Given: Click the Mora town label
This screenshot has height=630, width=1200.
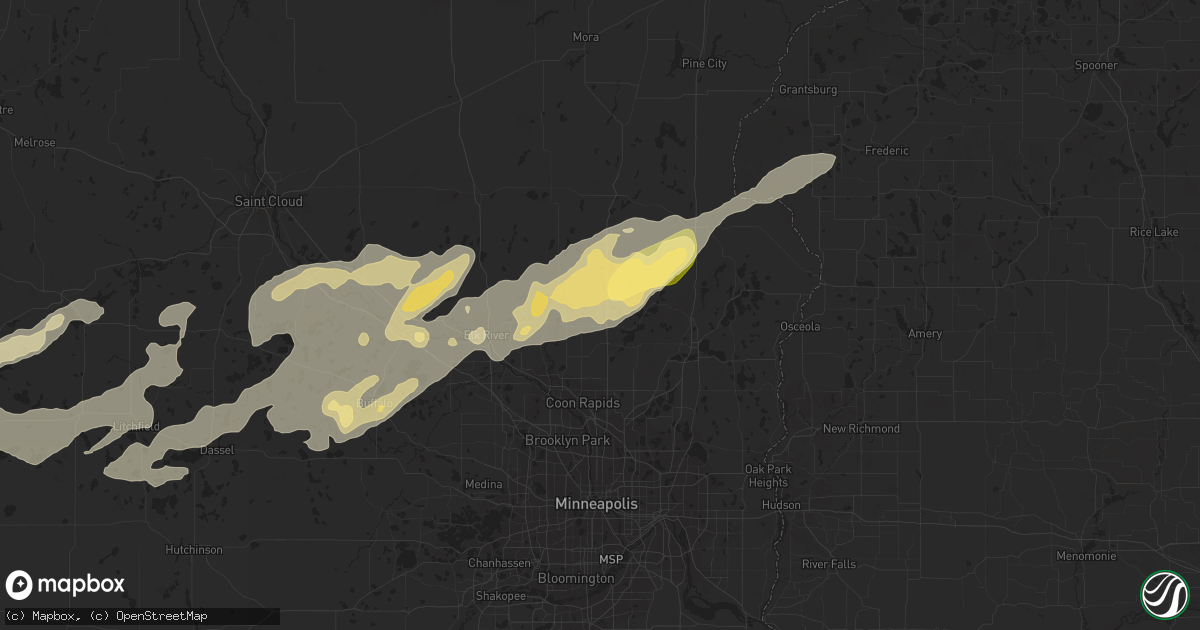Looking at the screenshot, I should [586, 37].
